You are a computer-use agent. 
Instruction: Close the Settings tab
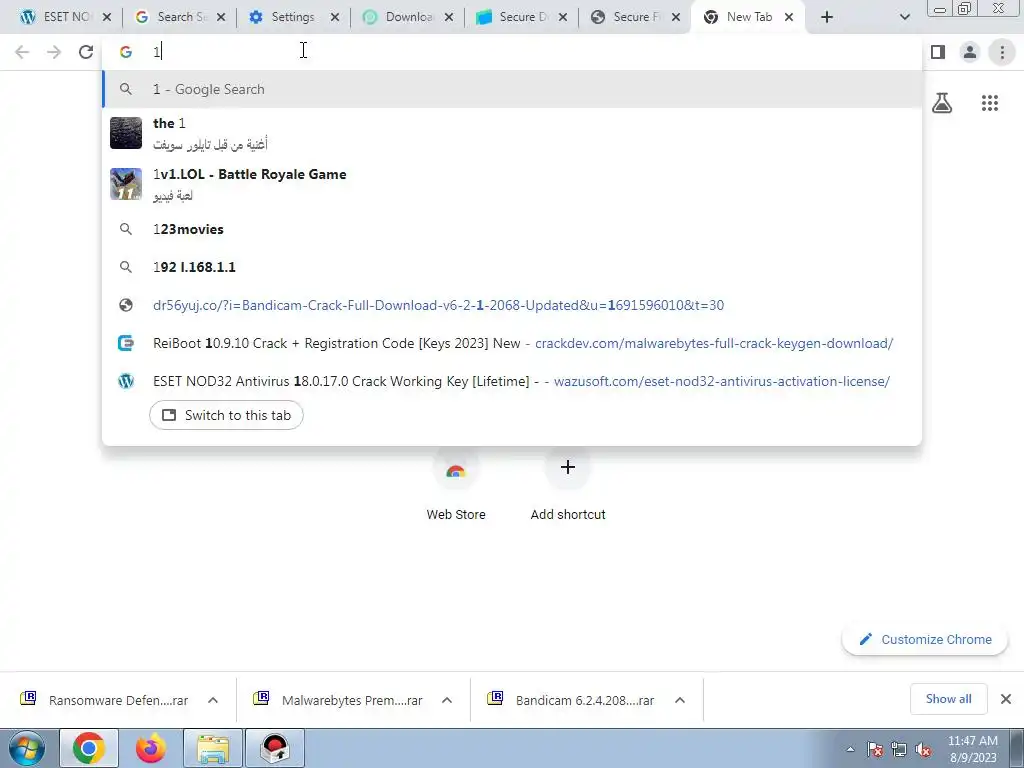point(335,17)
